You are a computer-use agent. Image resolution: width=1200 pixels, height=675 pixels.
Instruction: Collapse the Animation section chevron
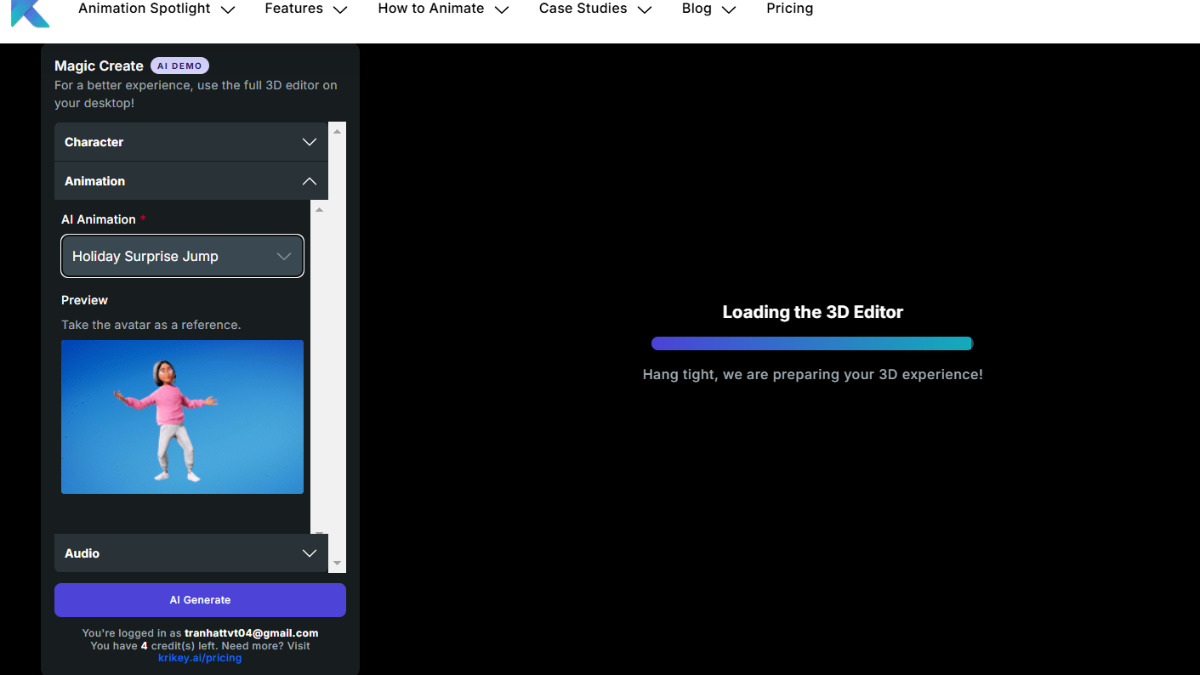click(309, 181)
